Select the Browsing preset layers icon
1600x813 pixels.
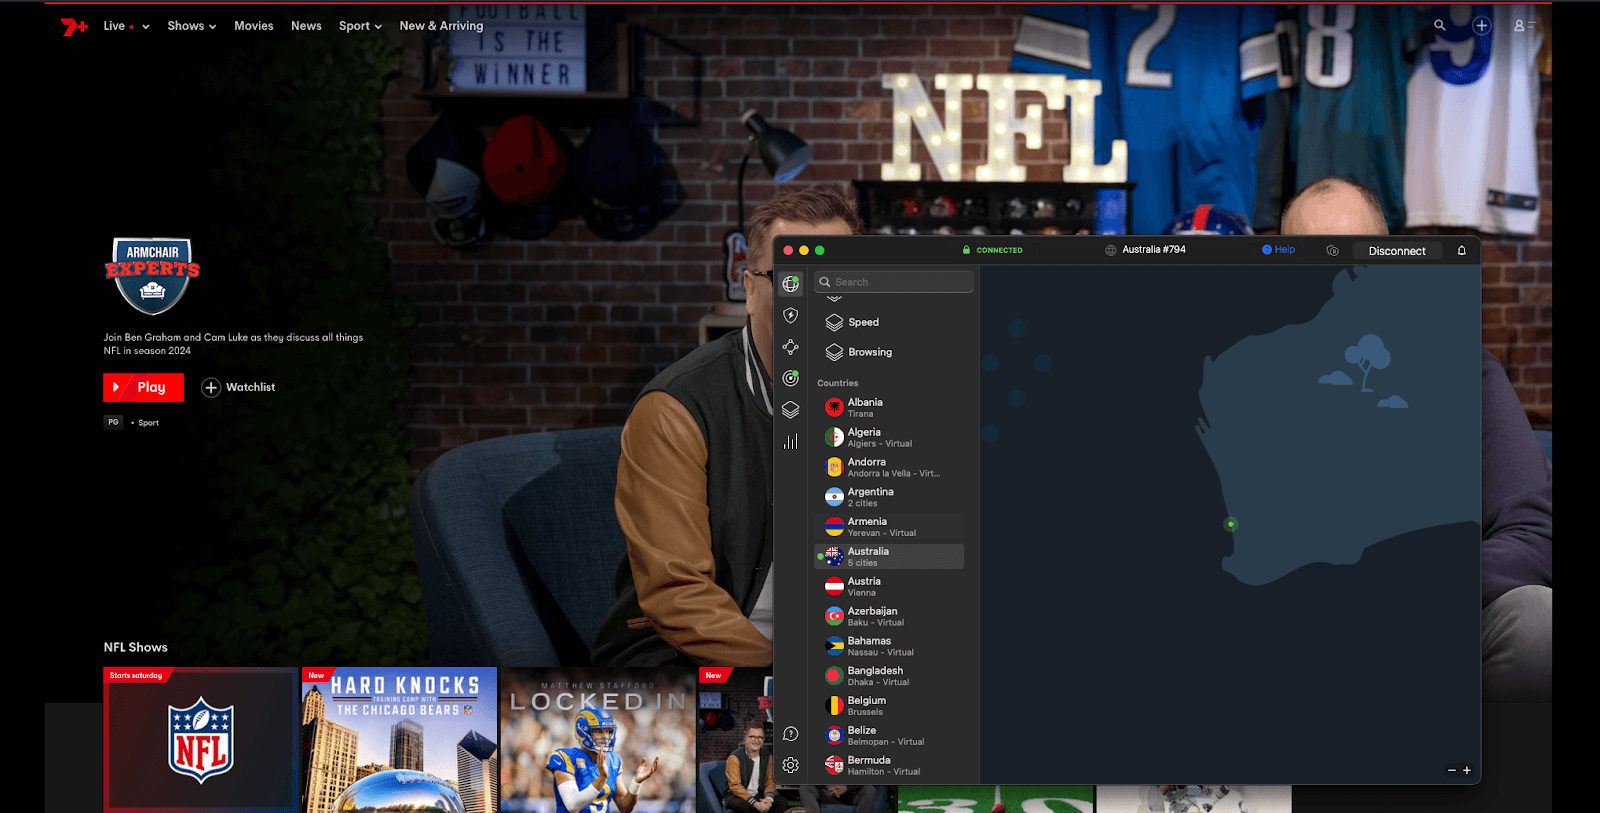pos(834,352)
